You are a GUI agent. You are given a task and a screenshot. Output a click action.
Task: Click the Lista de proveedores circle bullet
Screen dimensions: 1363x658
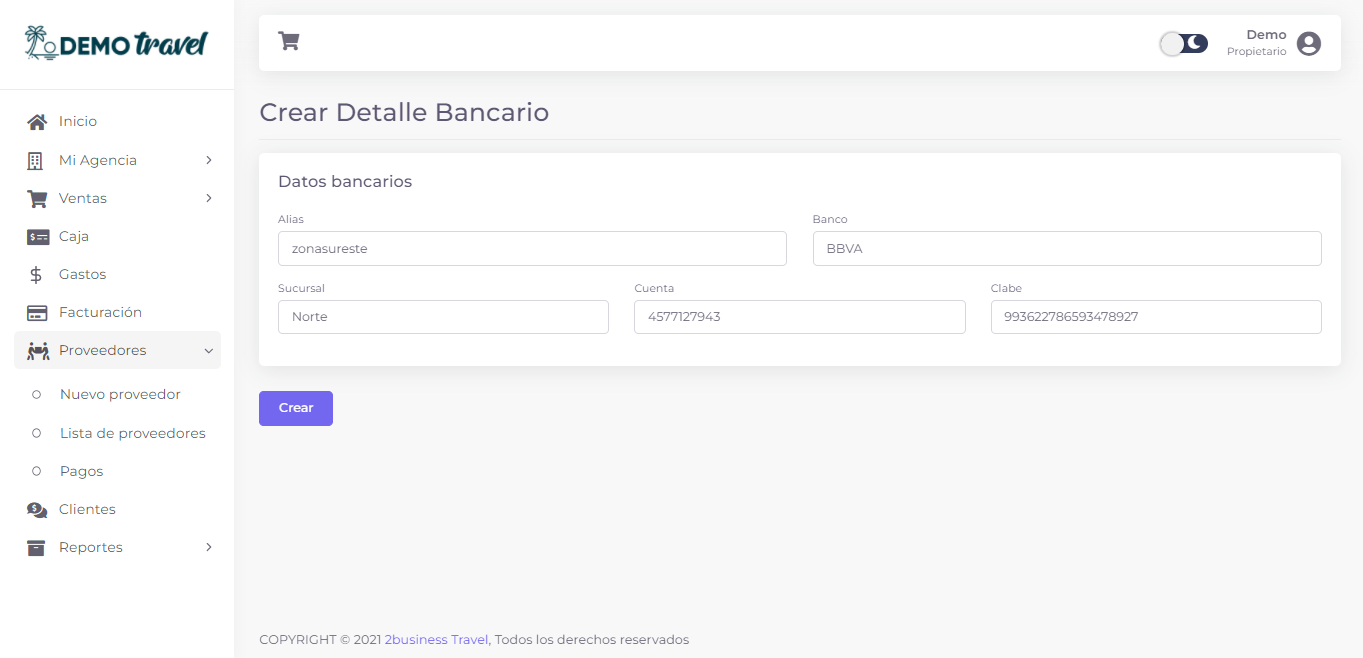pos(37,433)
